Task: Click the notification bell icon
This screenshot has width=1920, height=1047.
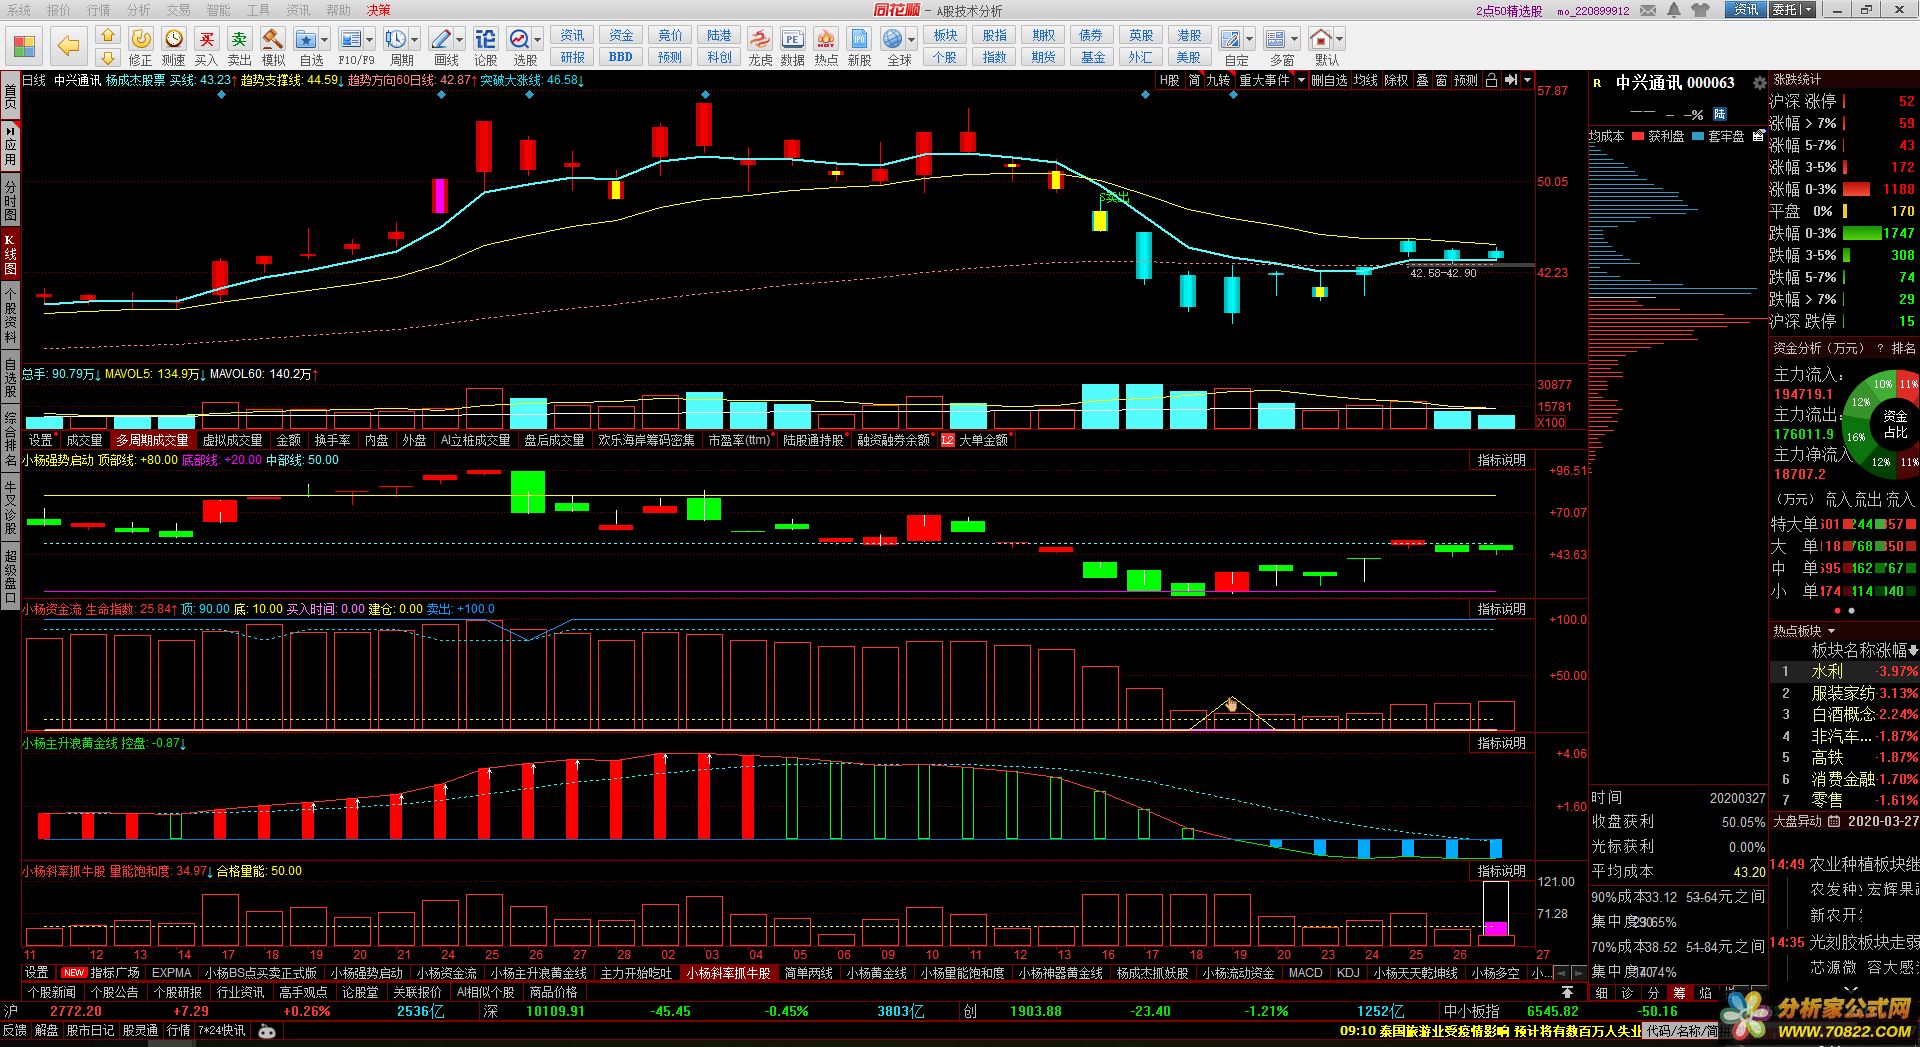Action: tap(1674, 10)
